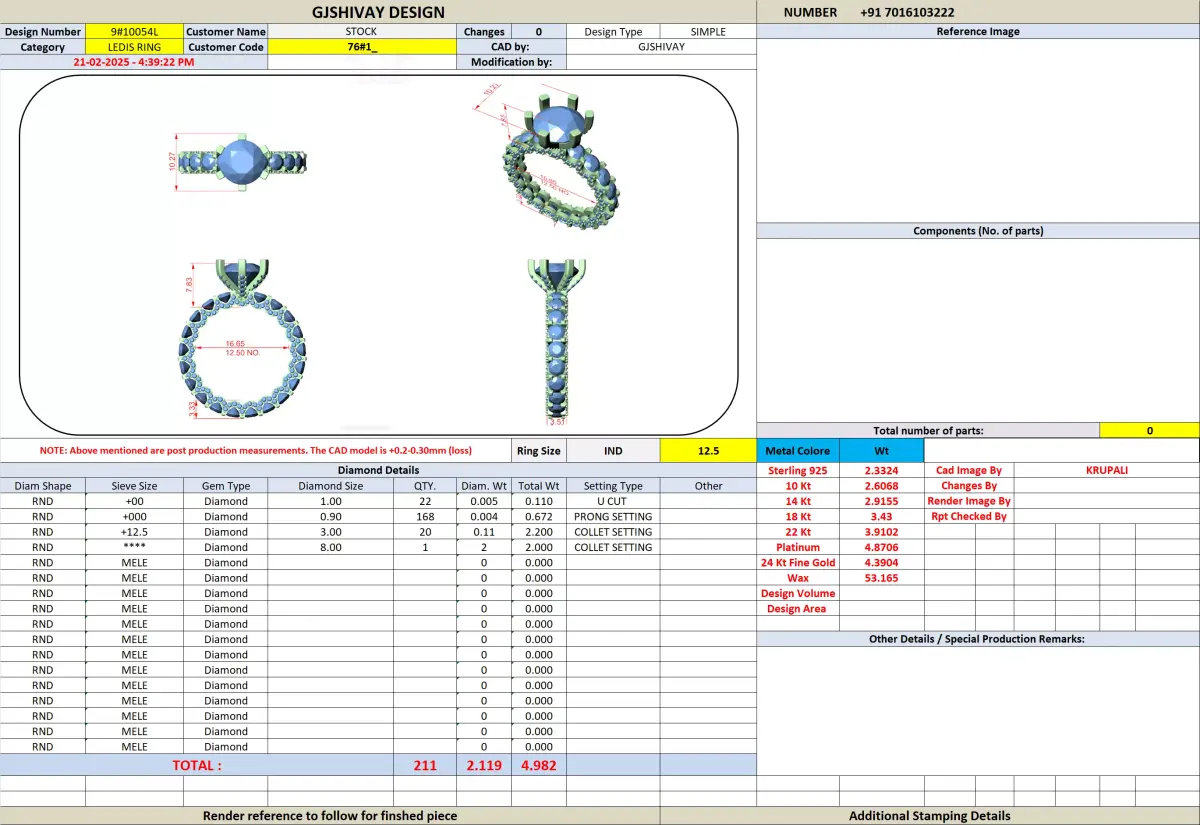Select 24 Kt Fine Gold weight 4.3904
The width and height of the screenshot is (1200, 825).
point(881,563)
